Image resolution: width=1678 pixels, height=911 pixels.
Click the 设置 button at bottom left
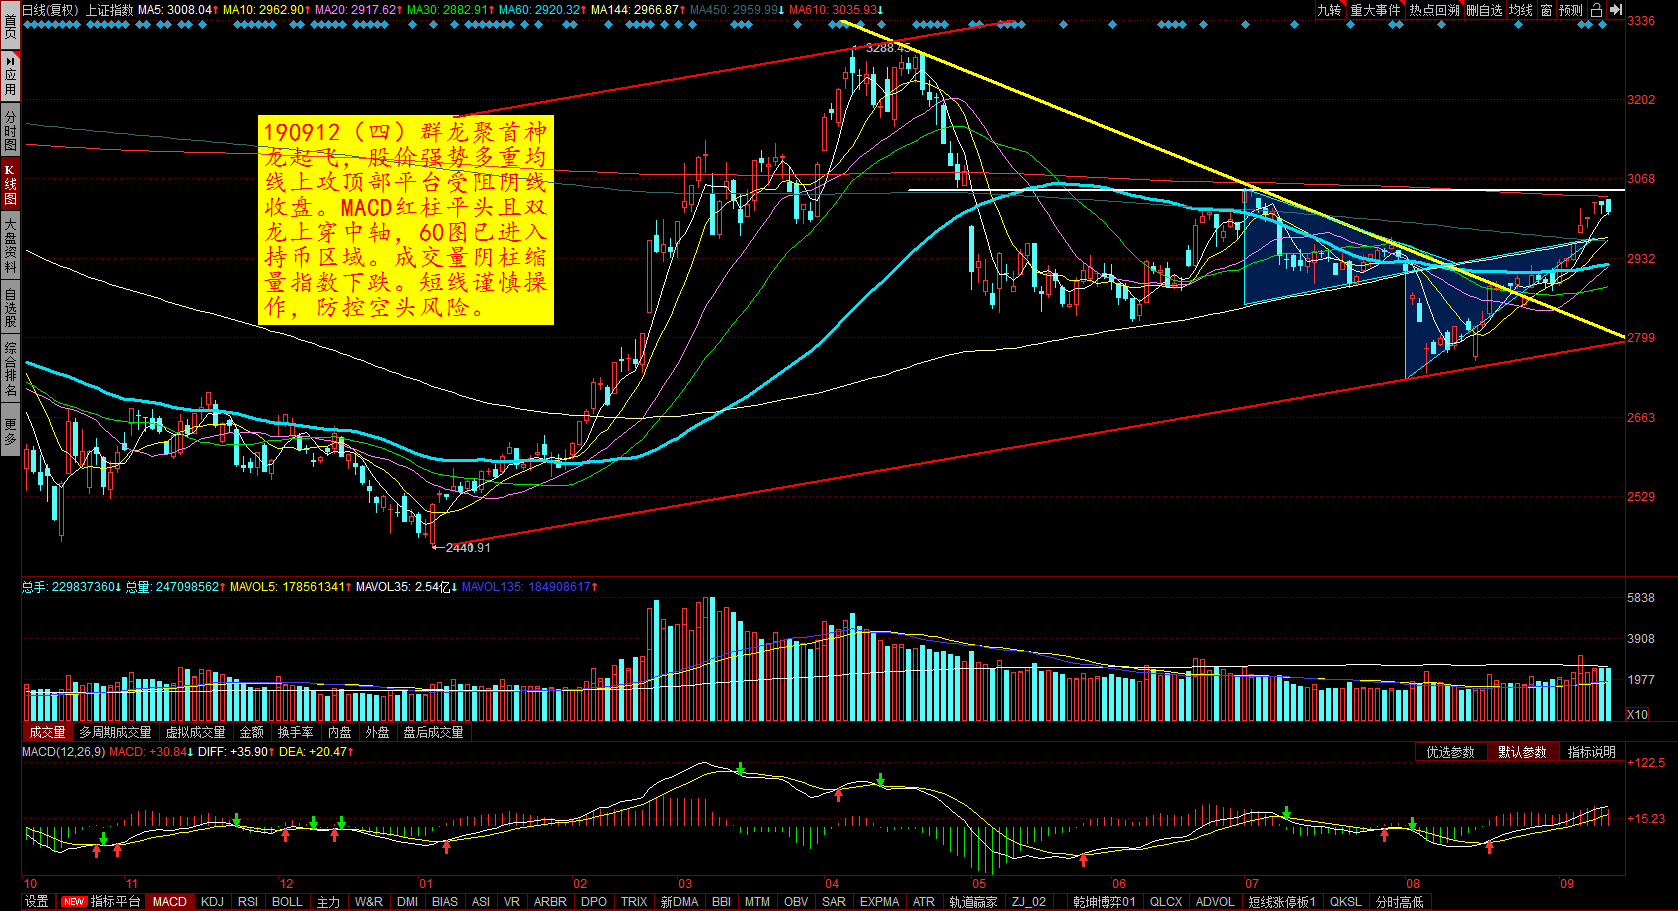tap(37, 901)
